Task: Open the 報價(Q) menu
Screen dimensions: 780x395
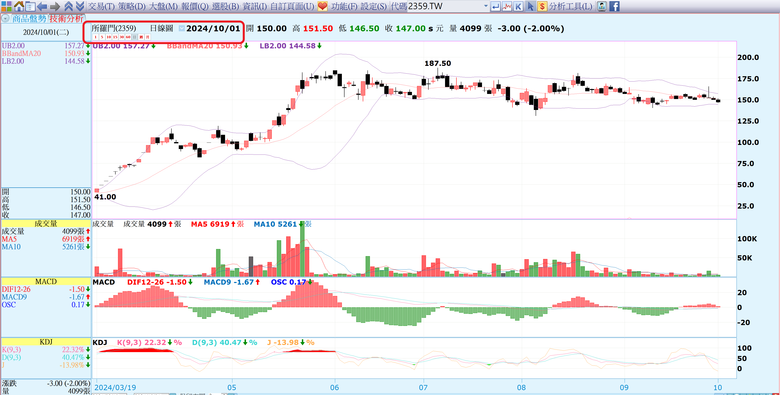Action: pyautogui.click(x=195, y=6)
